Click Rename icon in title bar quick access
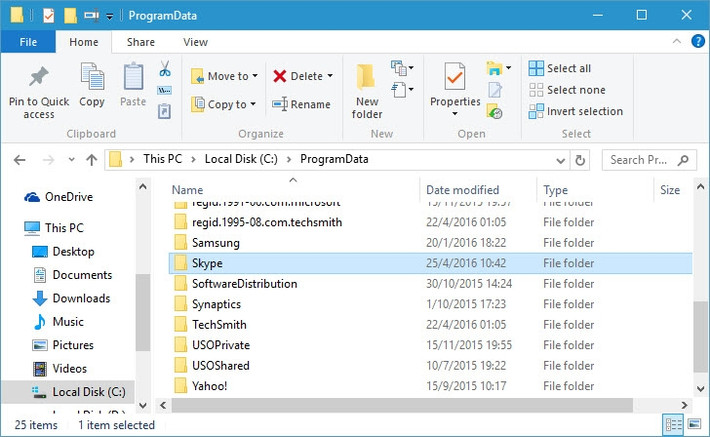The height and width of the screenshot is (437, 710). [91, 15]
